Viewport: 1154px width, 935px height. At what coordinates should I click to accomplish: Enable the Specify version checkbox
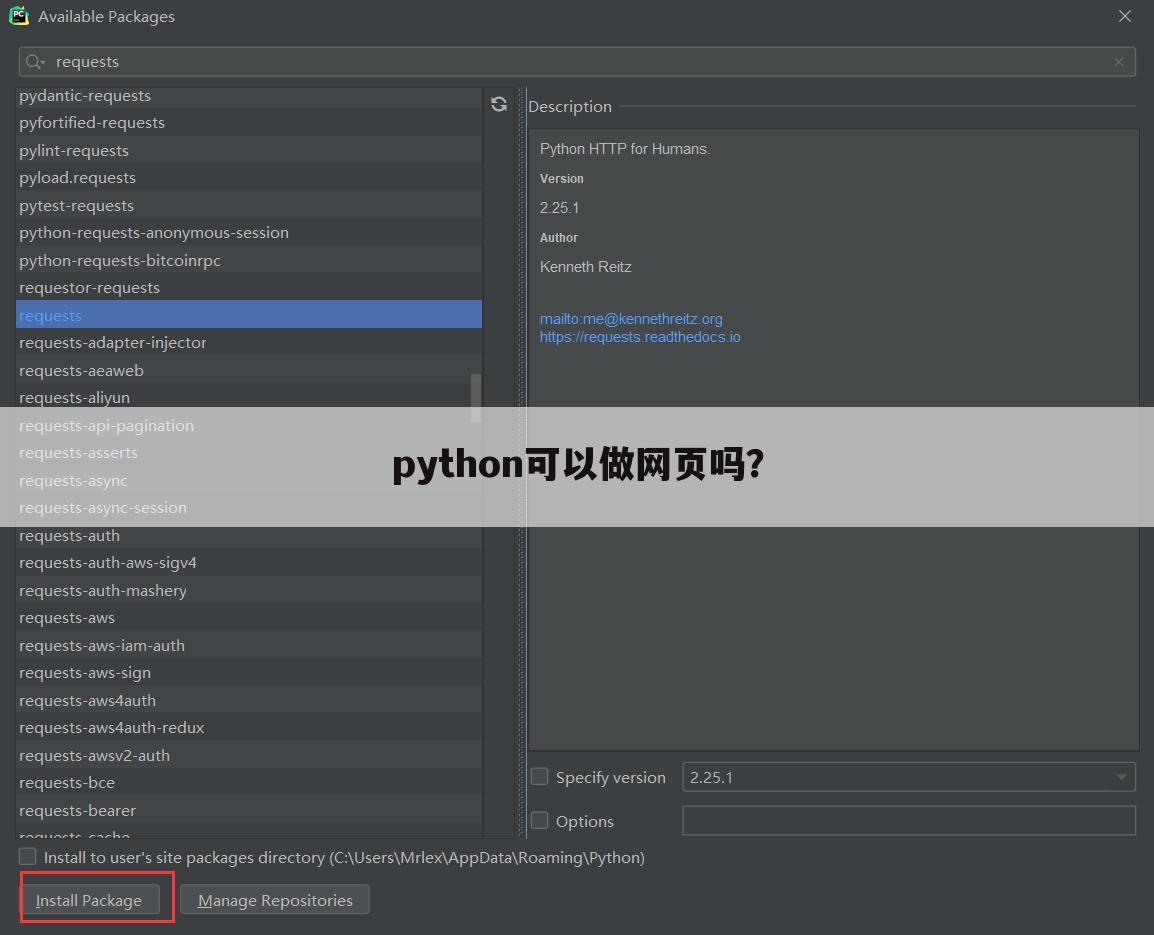(x=539, y=776)
